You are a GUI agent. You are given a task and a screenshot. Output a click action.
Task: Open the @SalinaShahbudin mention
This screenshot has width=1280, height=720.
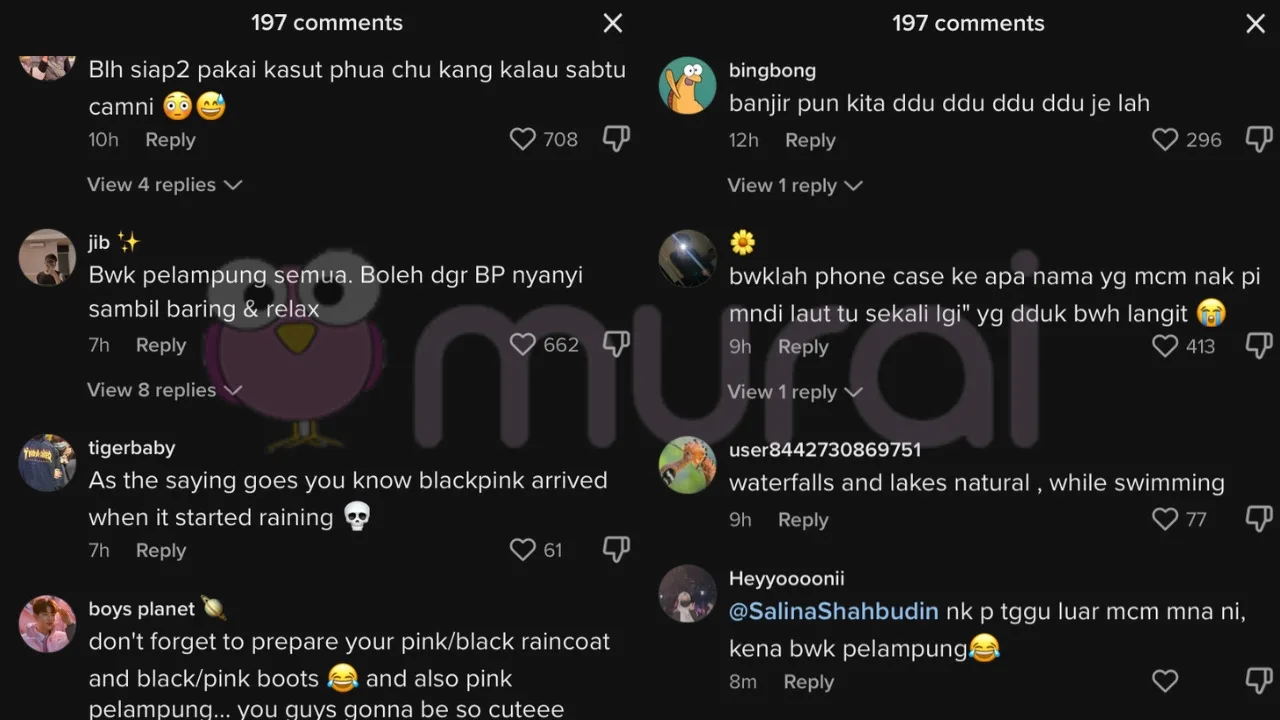[834, 611]
